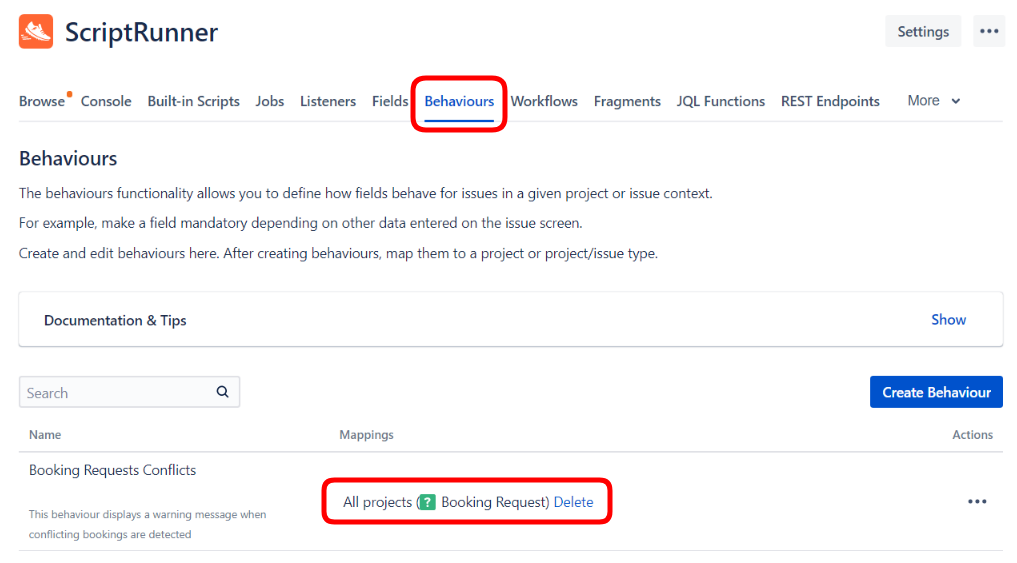
Task: Show the Documentation & Tips panel
Action: tap(948, 320)
